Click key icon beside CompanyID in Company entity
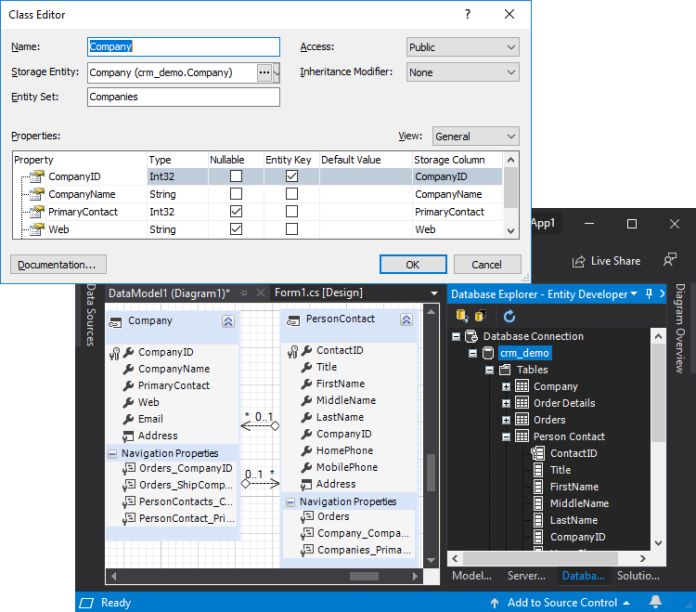 (115, 353)
